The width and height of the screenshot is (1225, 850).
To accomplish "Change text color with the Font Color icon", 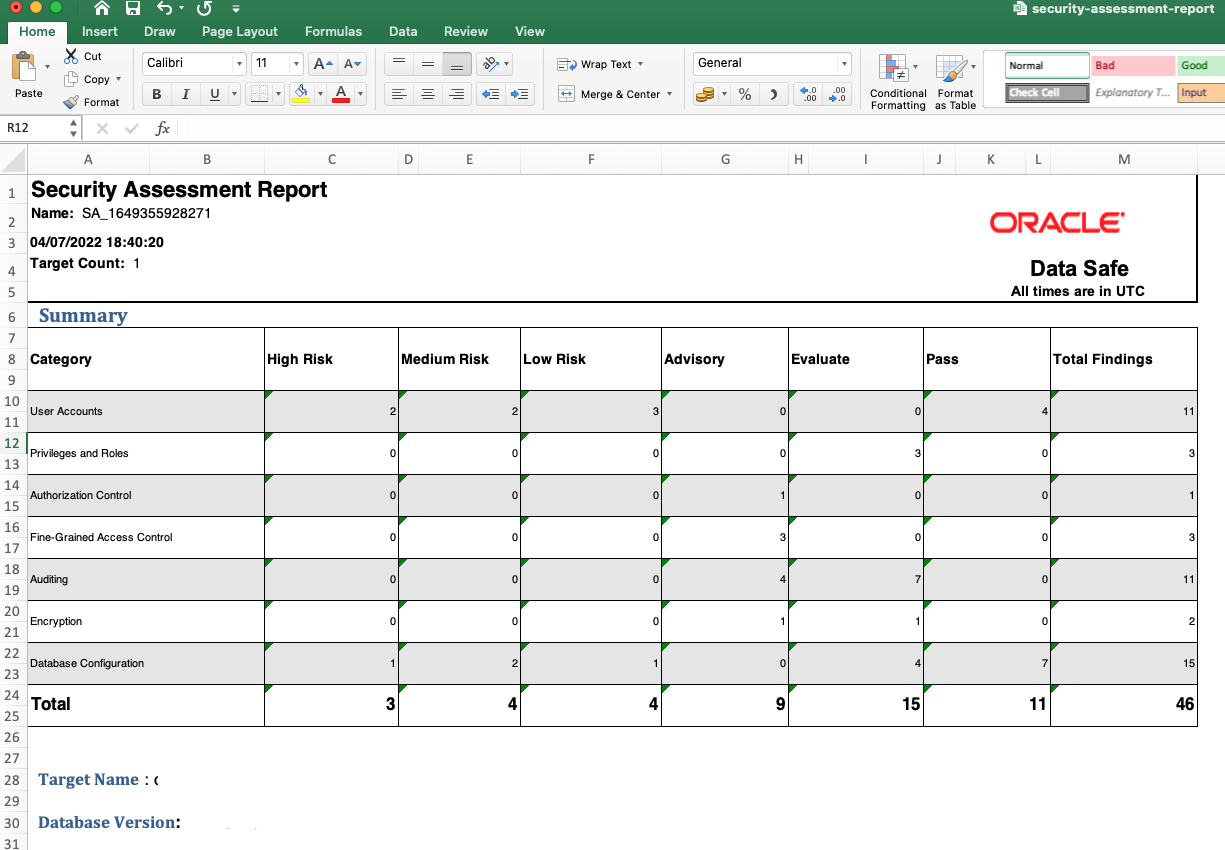I will point(343,94).
